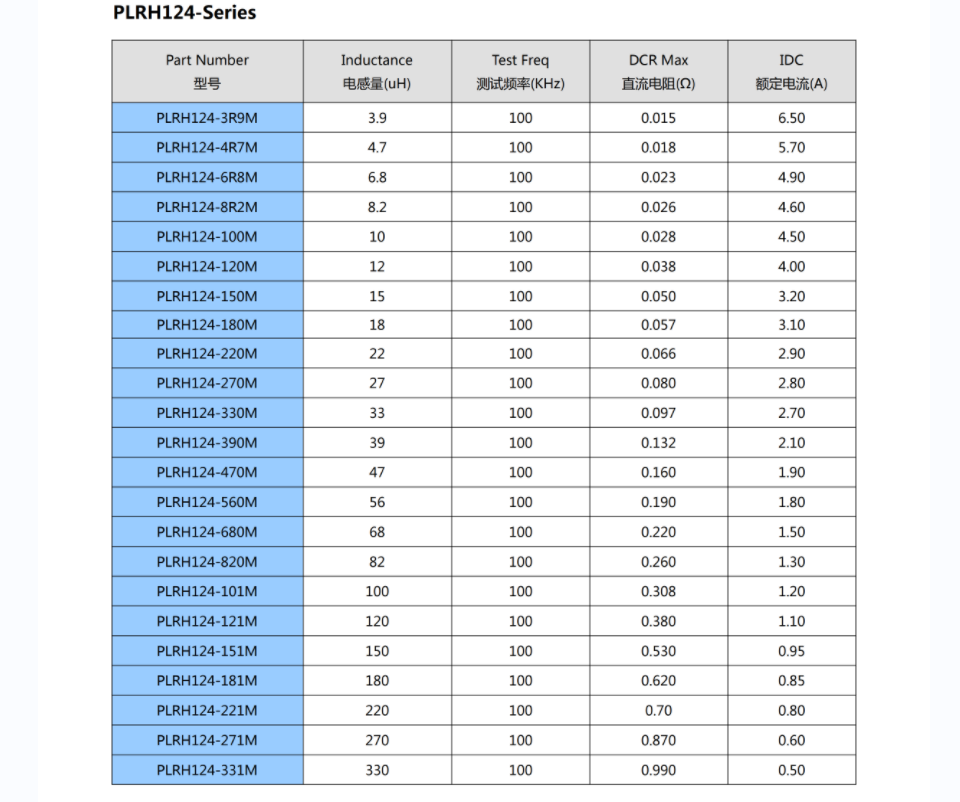Click the PLRH124-4R7M part number cell
The image size is (960, 802).
[x=207, y=147]
